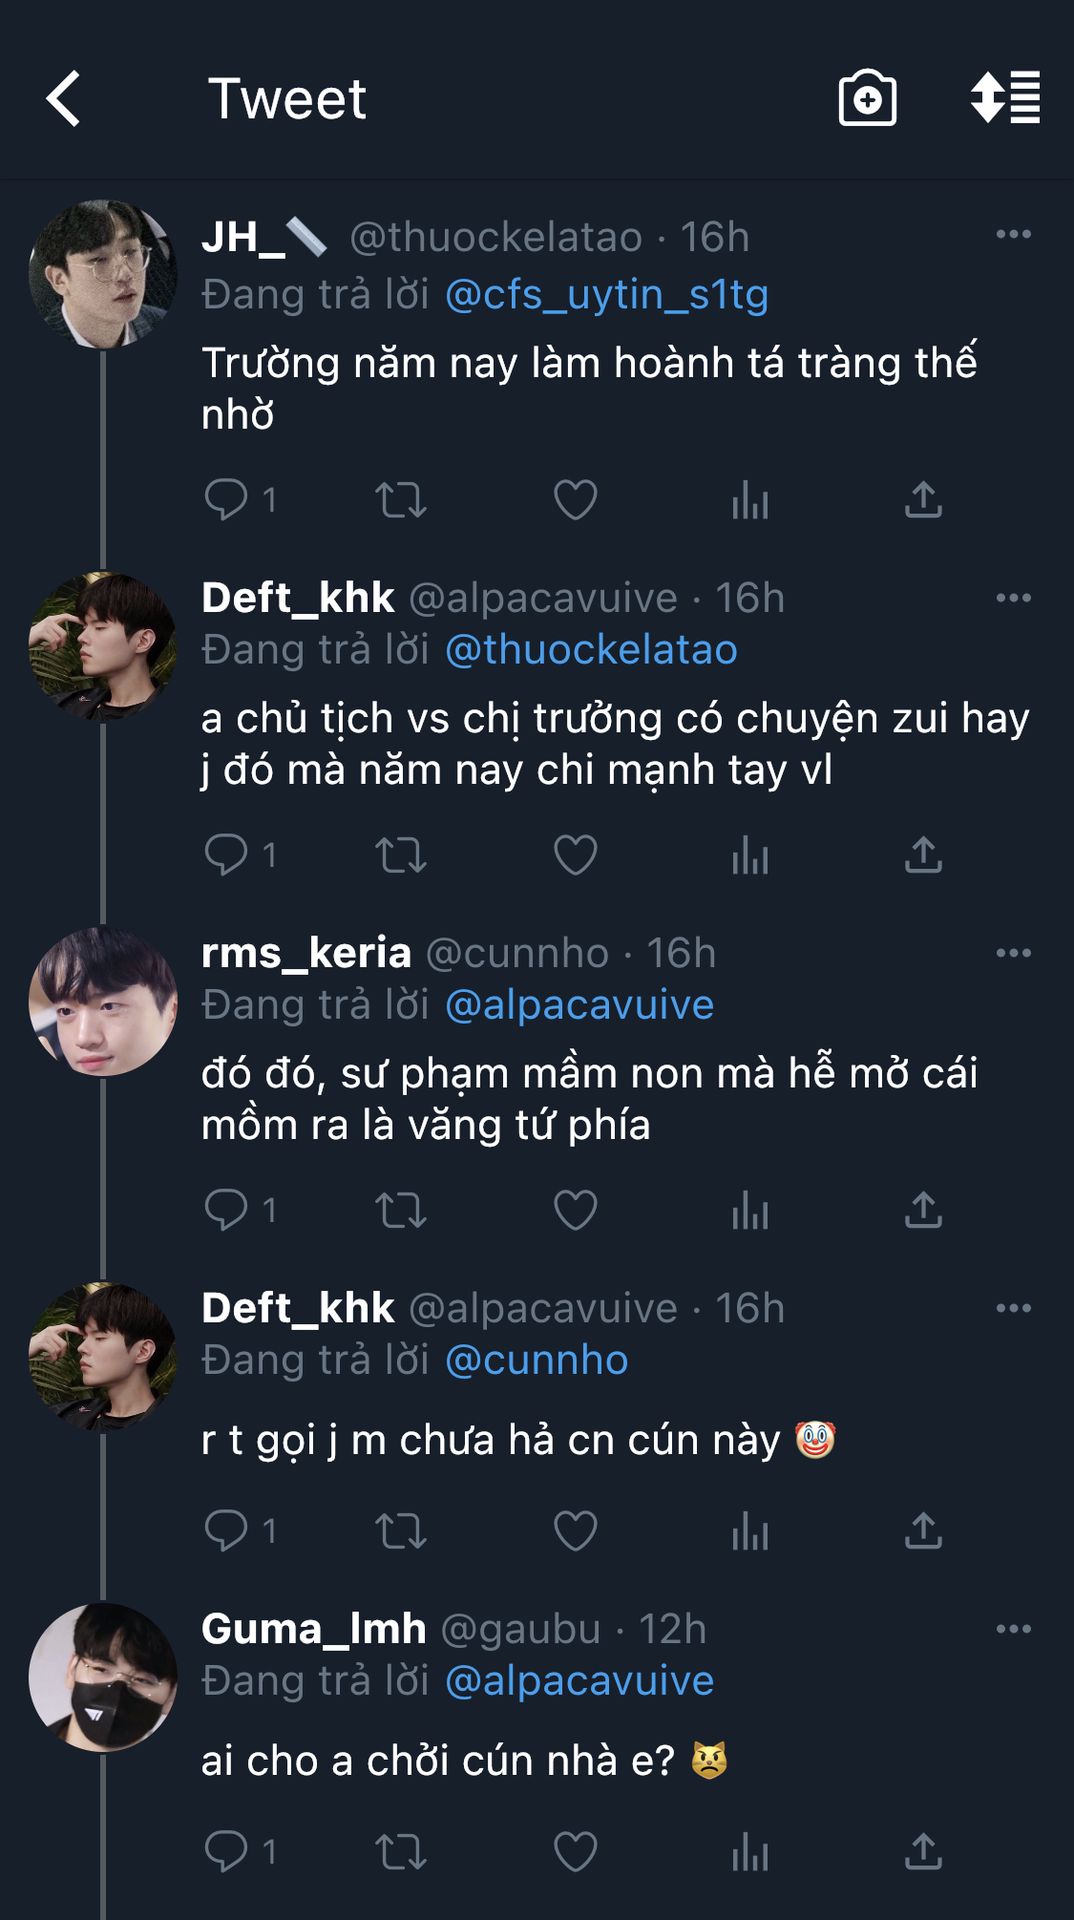1074x1920 pixels.
Task: Retweet the first Deft_khk reply
Action: tap(401, 855)
